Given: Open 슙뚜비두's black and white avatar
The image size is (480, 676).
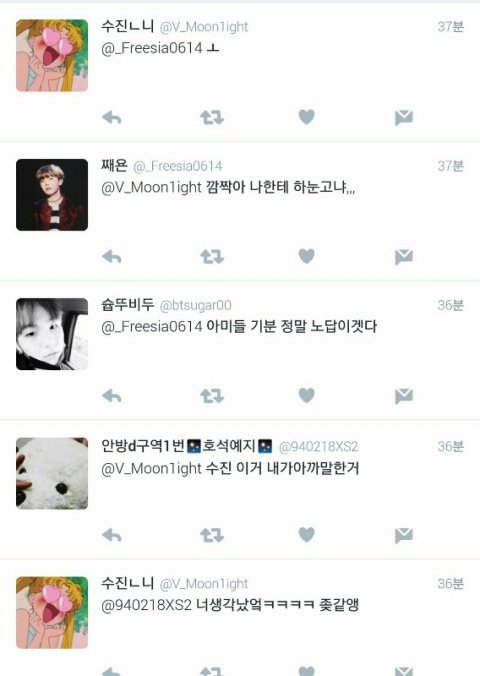Looking at the screenshot, I should (x=52, y=334).
